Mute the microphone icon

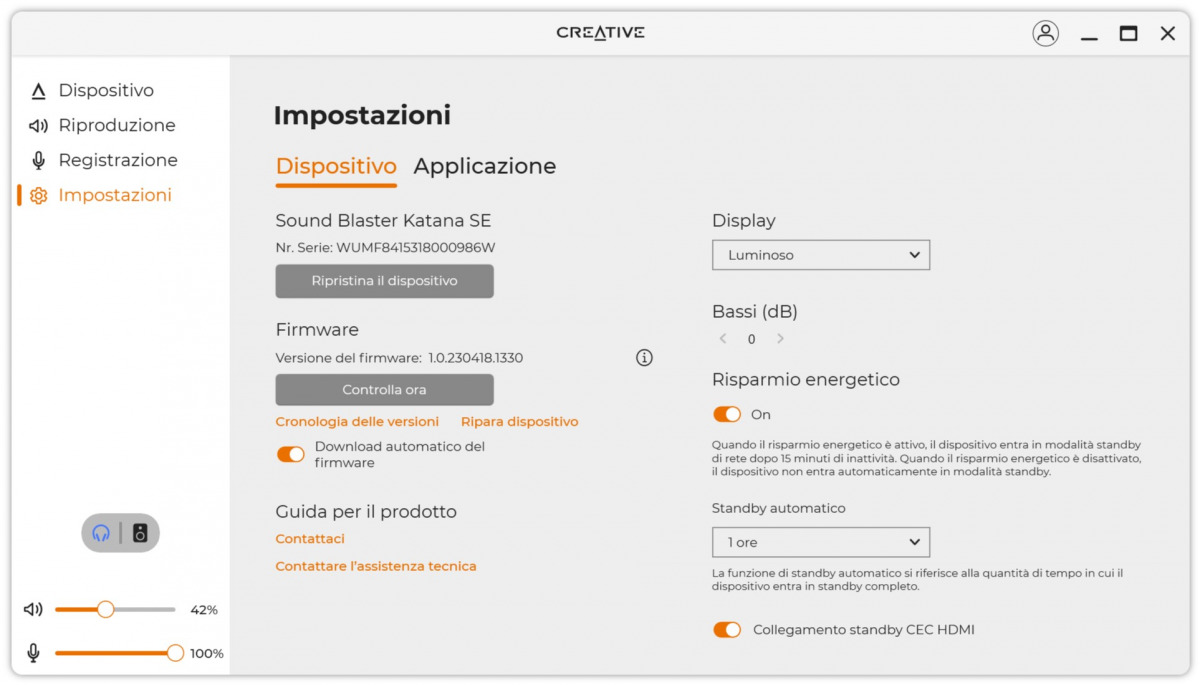point(34,653)
